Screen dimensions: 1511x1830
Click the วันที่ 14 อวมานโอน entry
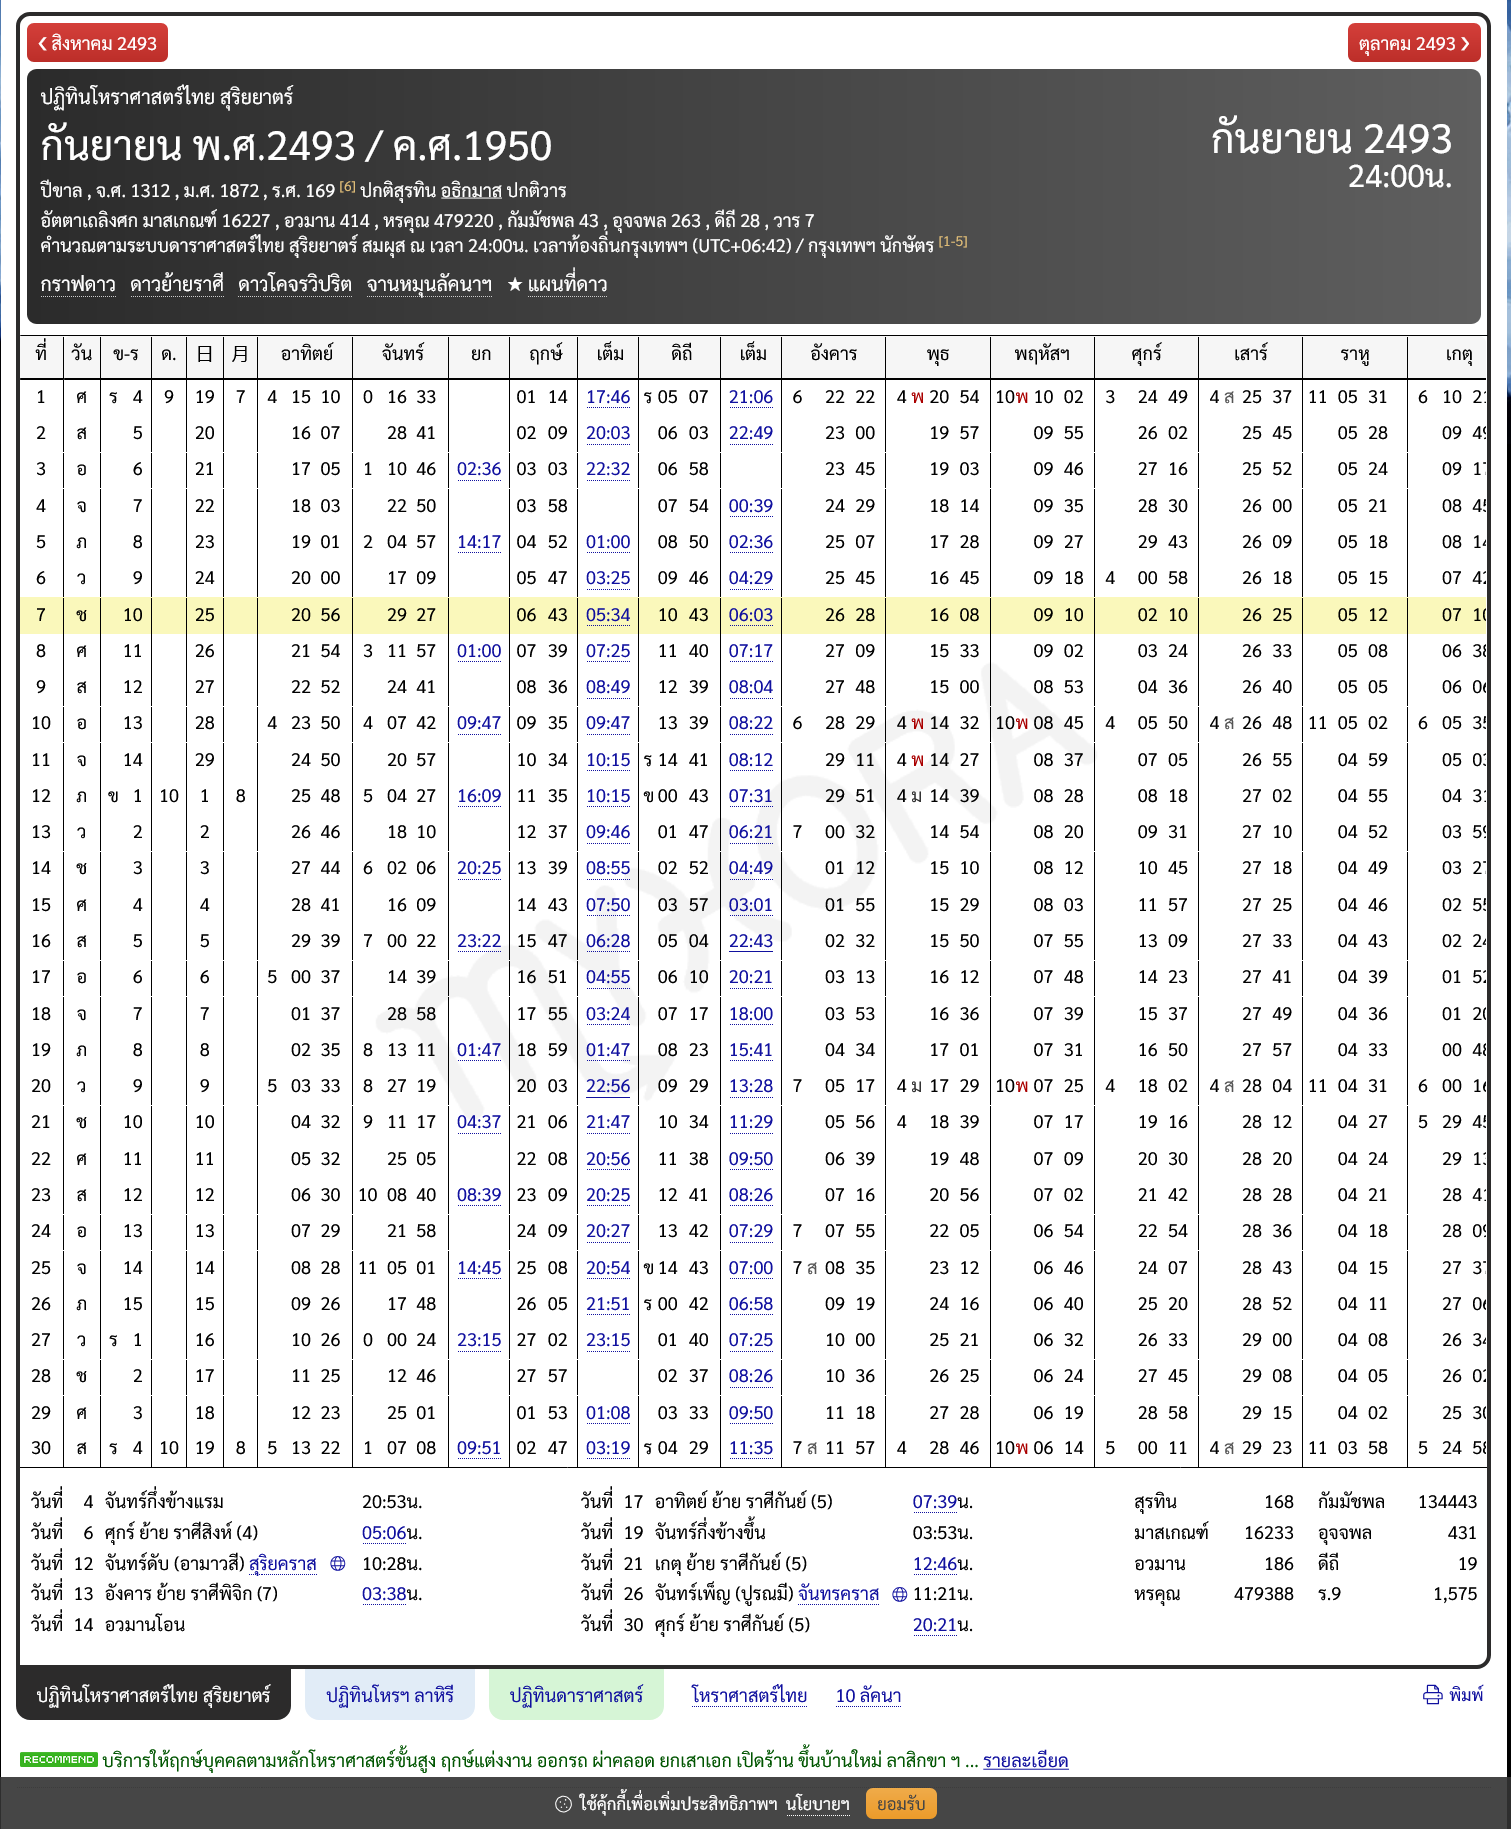click(x=107, y=1625)
